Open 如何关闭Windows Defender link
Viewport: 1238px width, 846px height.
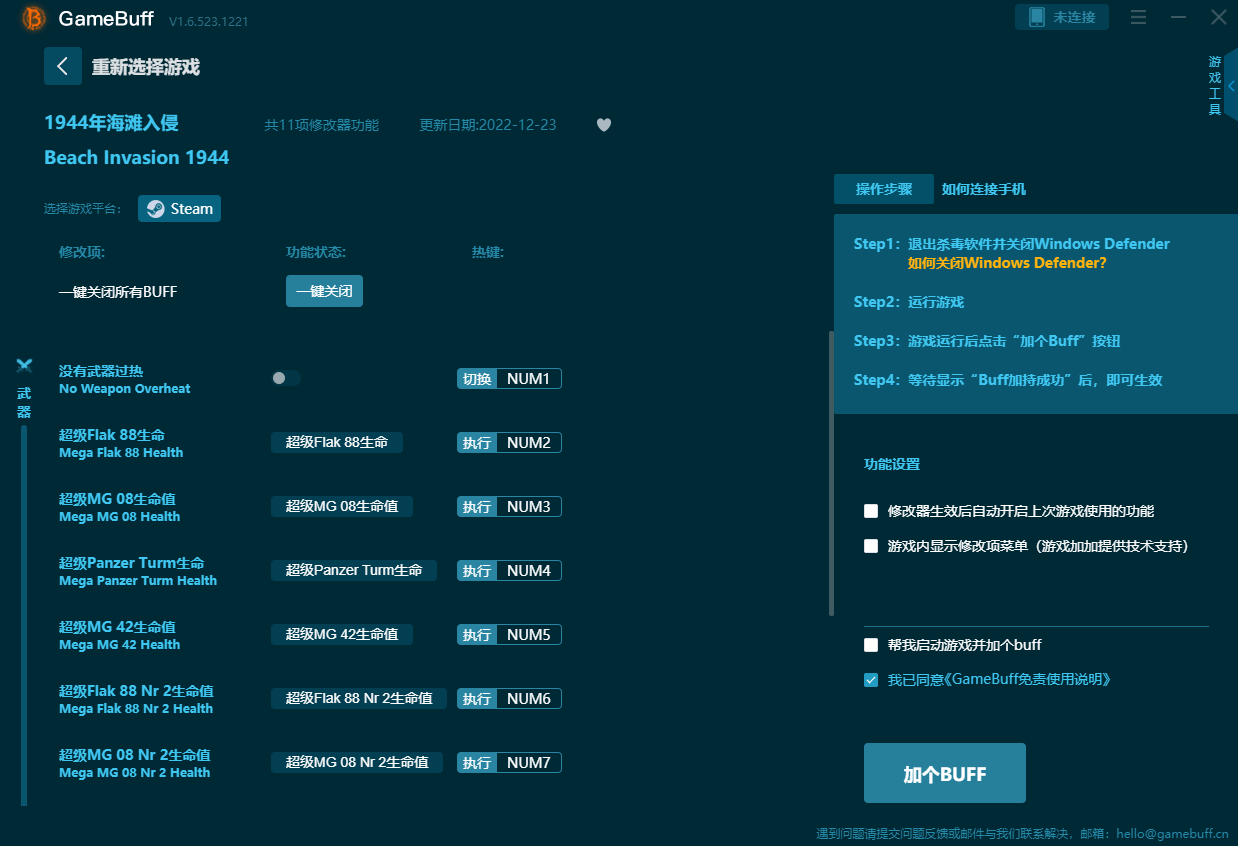coord(1007,263)
